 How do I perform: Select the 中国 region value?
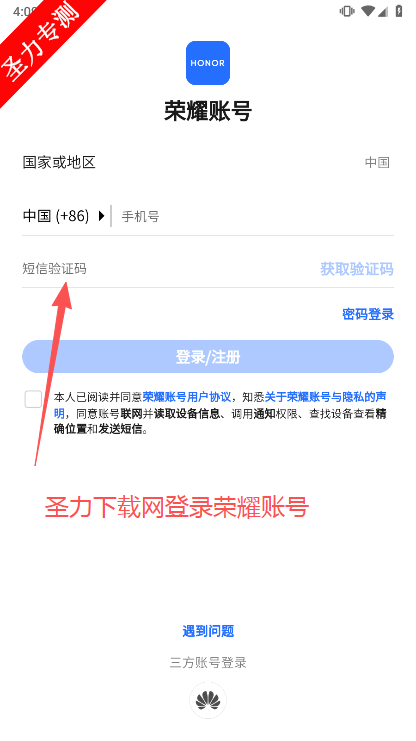[377, 163]
